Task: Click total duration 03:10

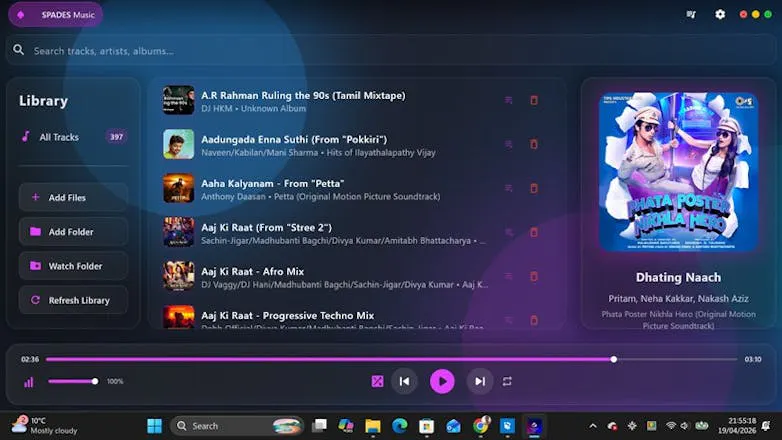Action: pyautogui.click(x=753, y=359)
